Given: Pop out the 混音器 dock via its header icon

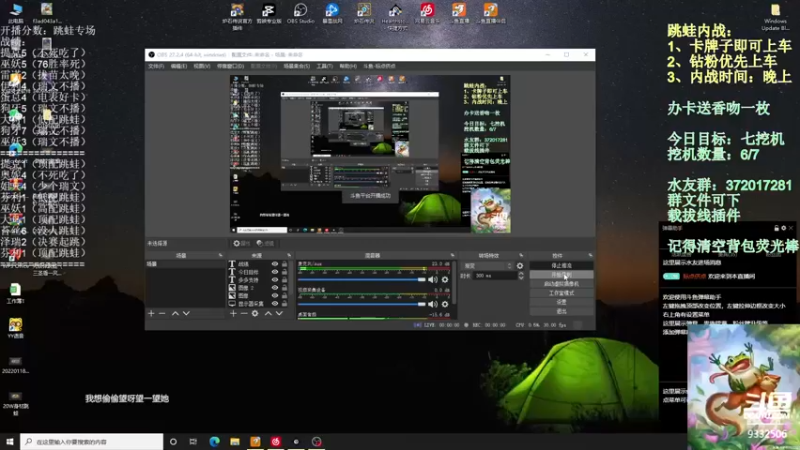Looking at the screenshot, I should coord(452,255).
